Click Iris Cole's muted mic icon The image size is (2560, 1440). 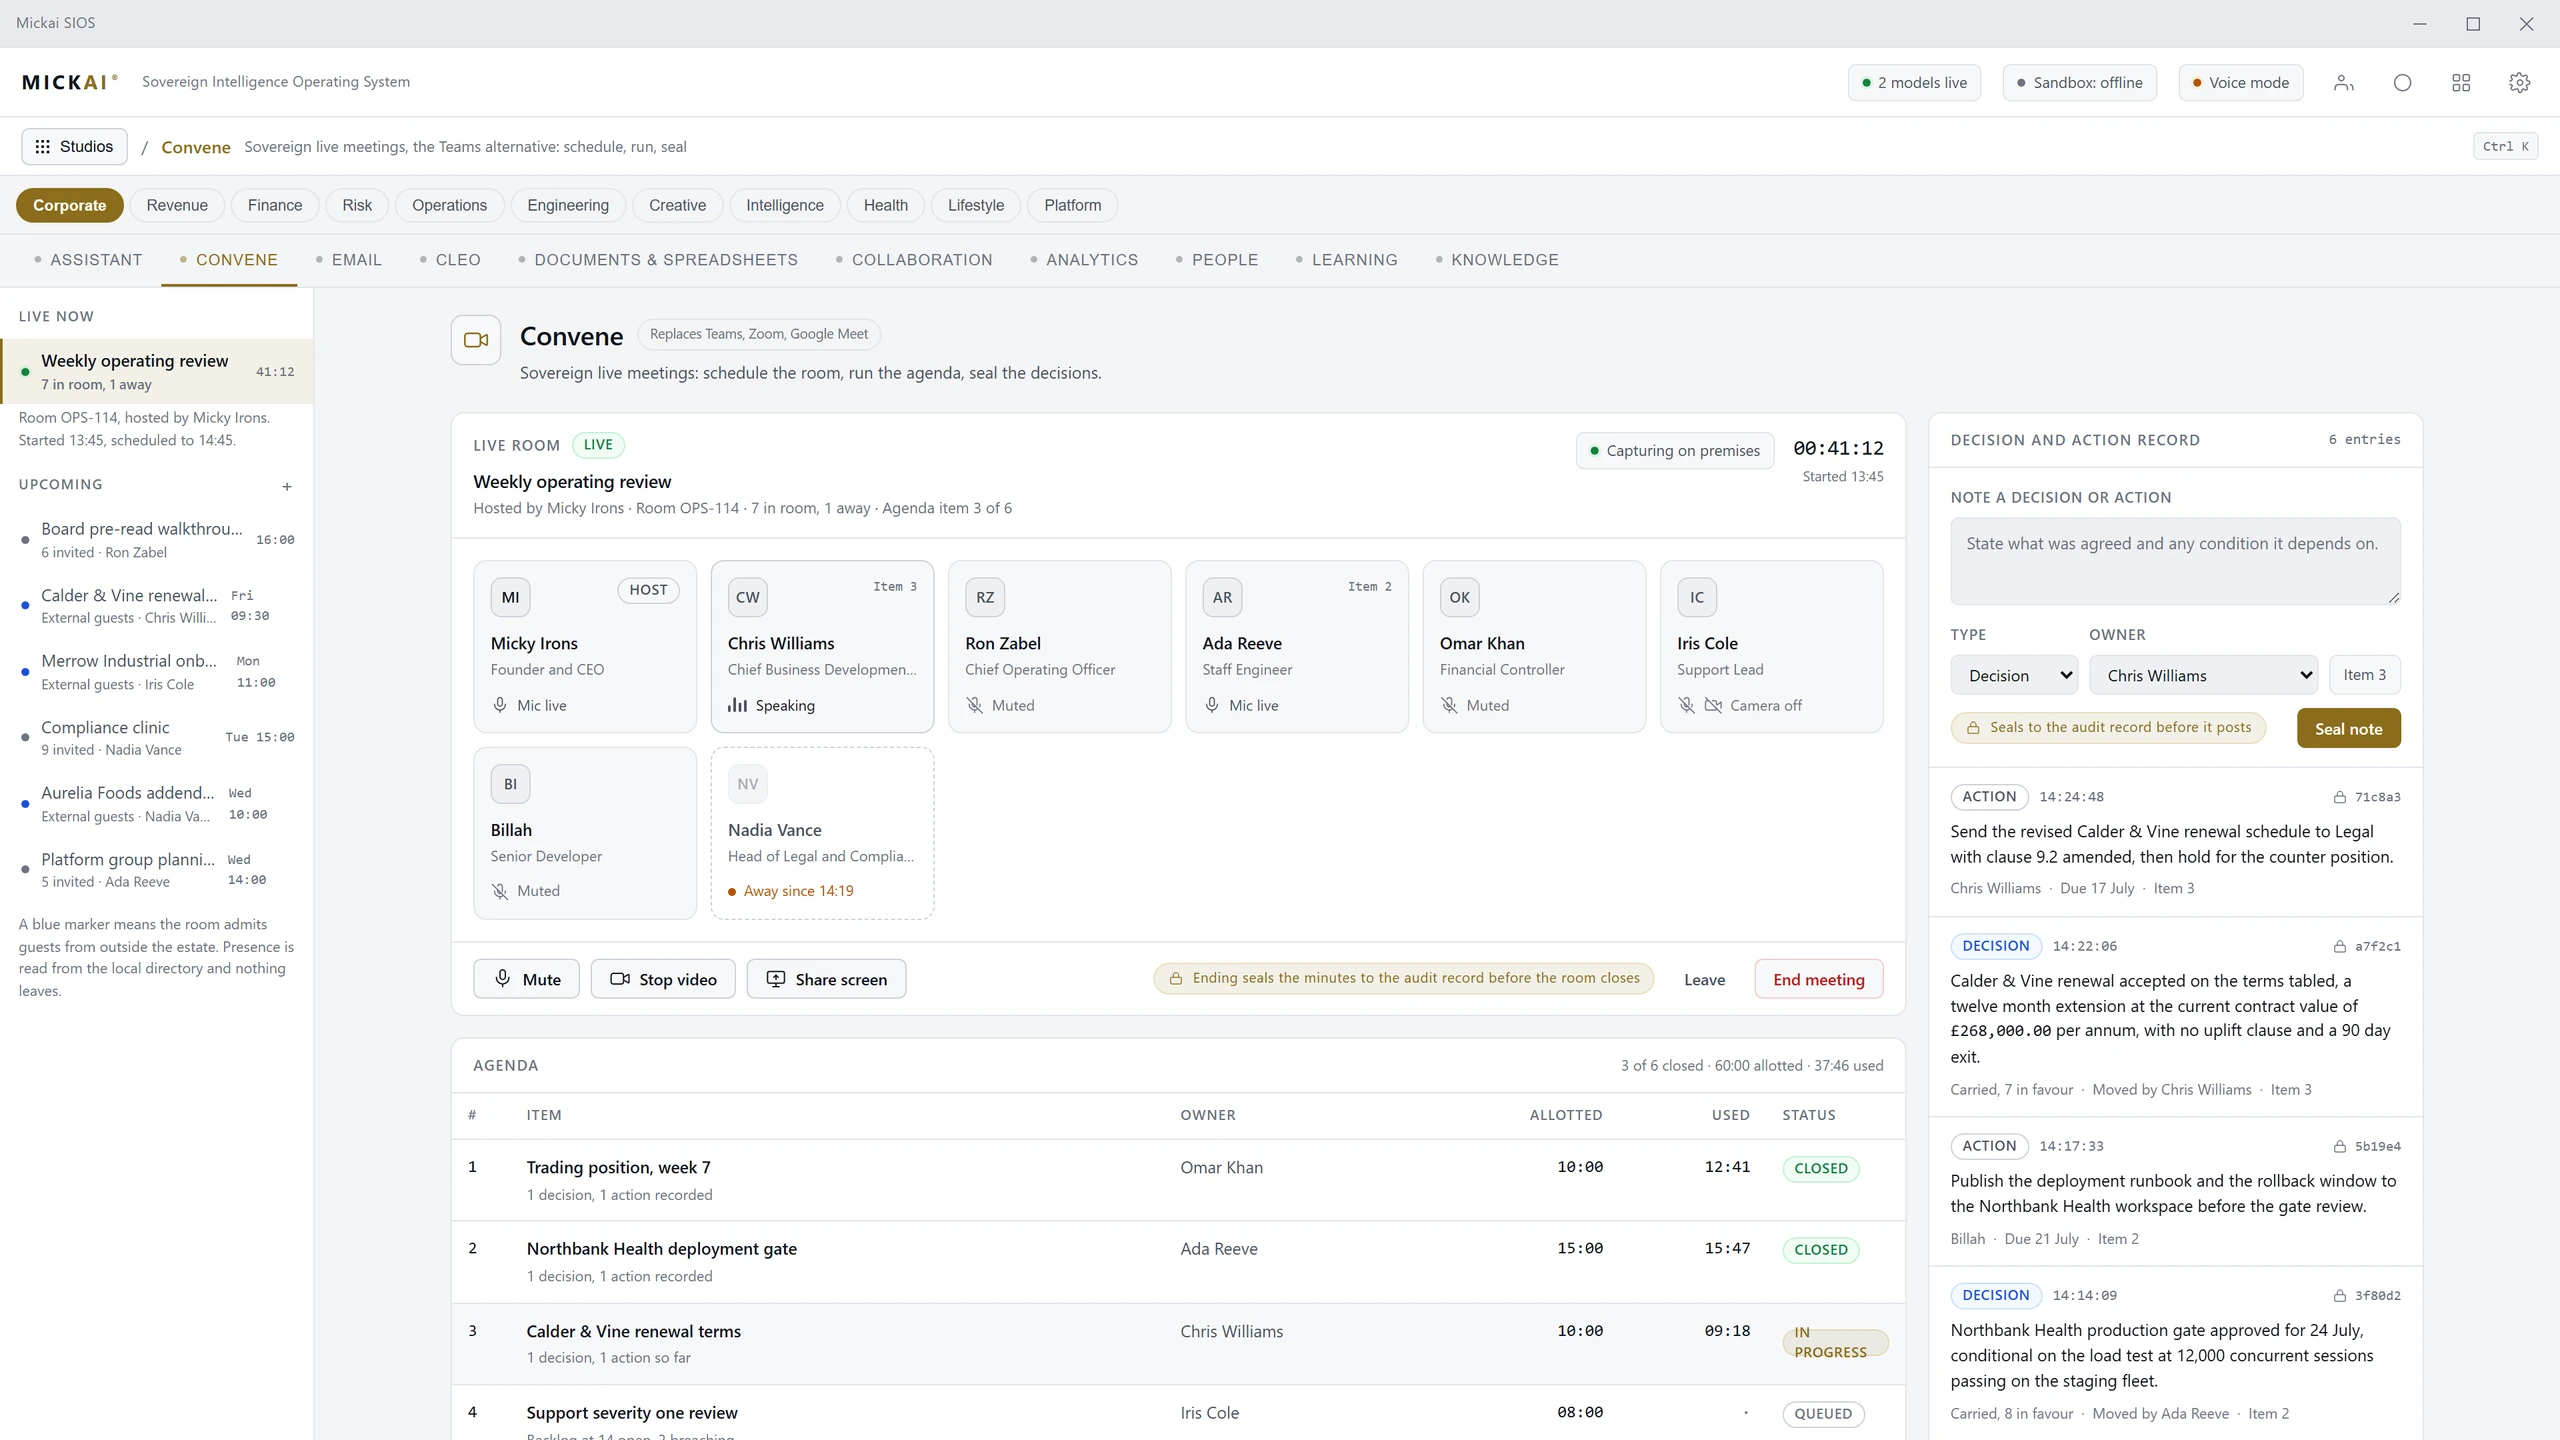click(x=1687, y=705)
